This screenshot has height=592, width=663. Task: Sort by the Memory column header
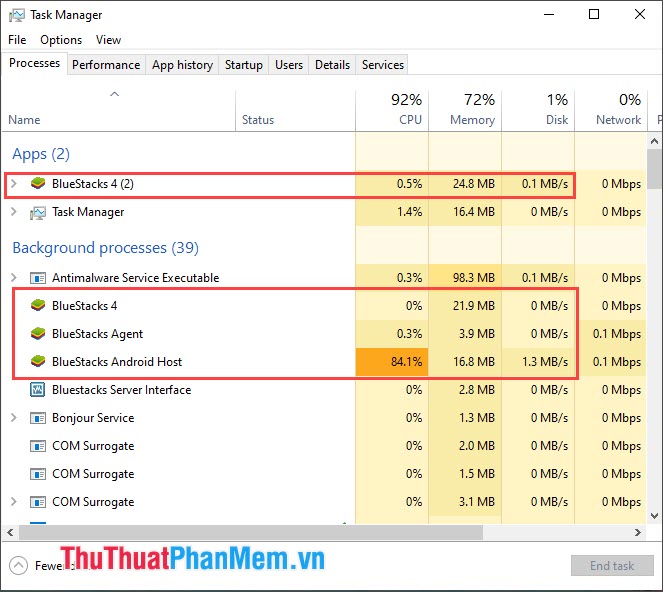465,110
